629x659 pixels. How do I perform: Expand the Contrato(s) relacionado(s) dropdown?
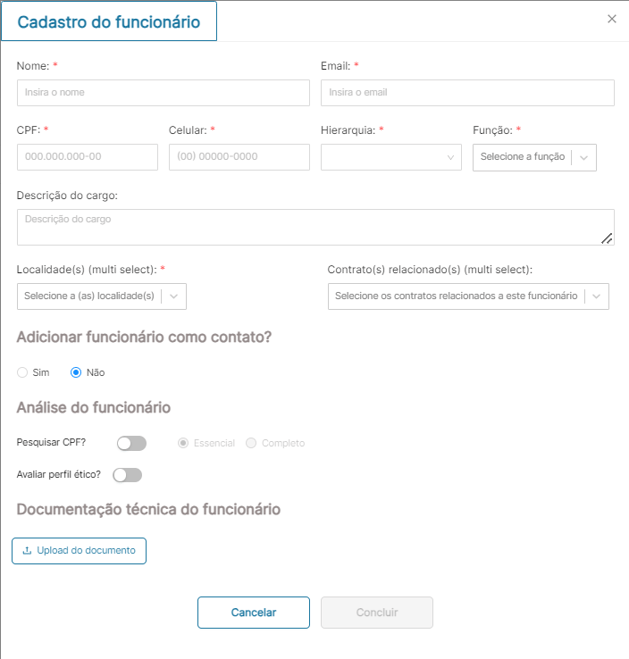click(468, 296)
